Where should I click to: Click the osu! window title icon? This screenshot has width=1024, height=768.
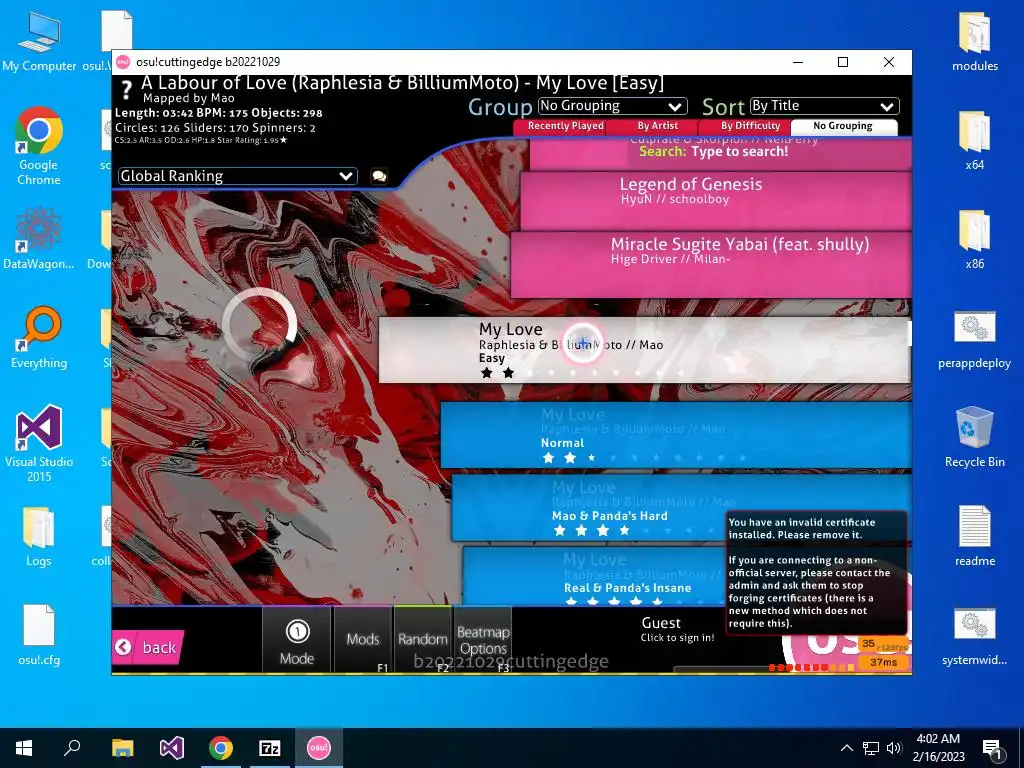click(123, 62)
